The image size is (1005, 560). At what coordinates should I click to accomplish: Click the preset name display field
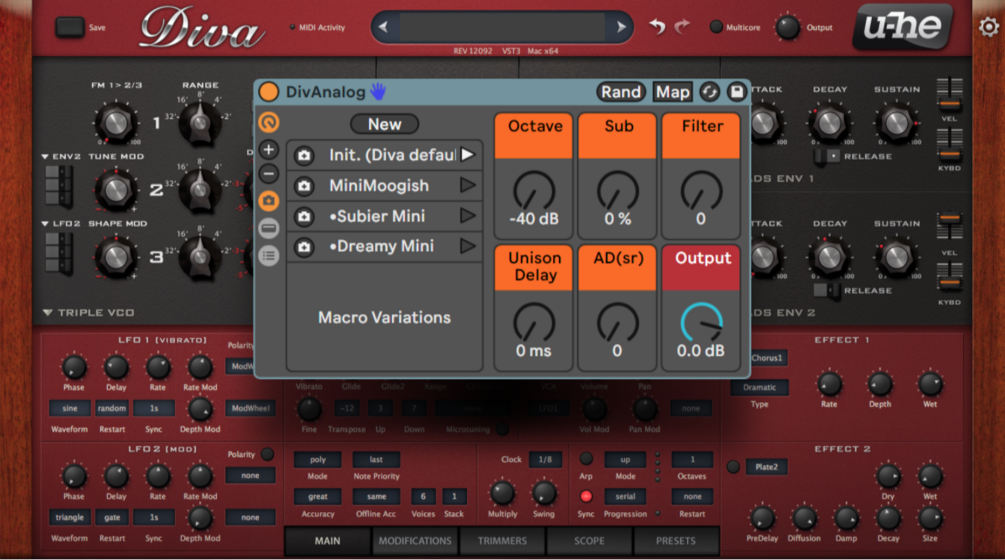pos(502,27)
